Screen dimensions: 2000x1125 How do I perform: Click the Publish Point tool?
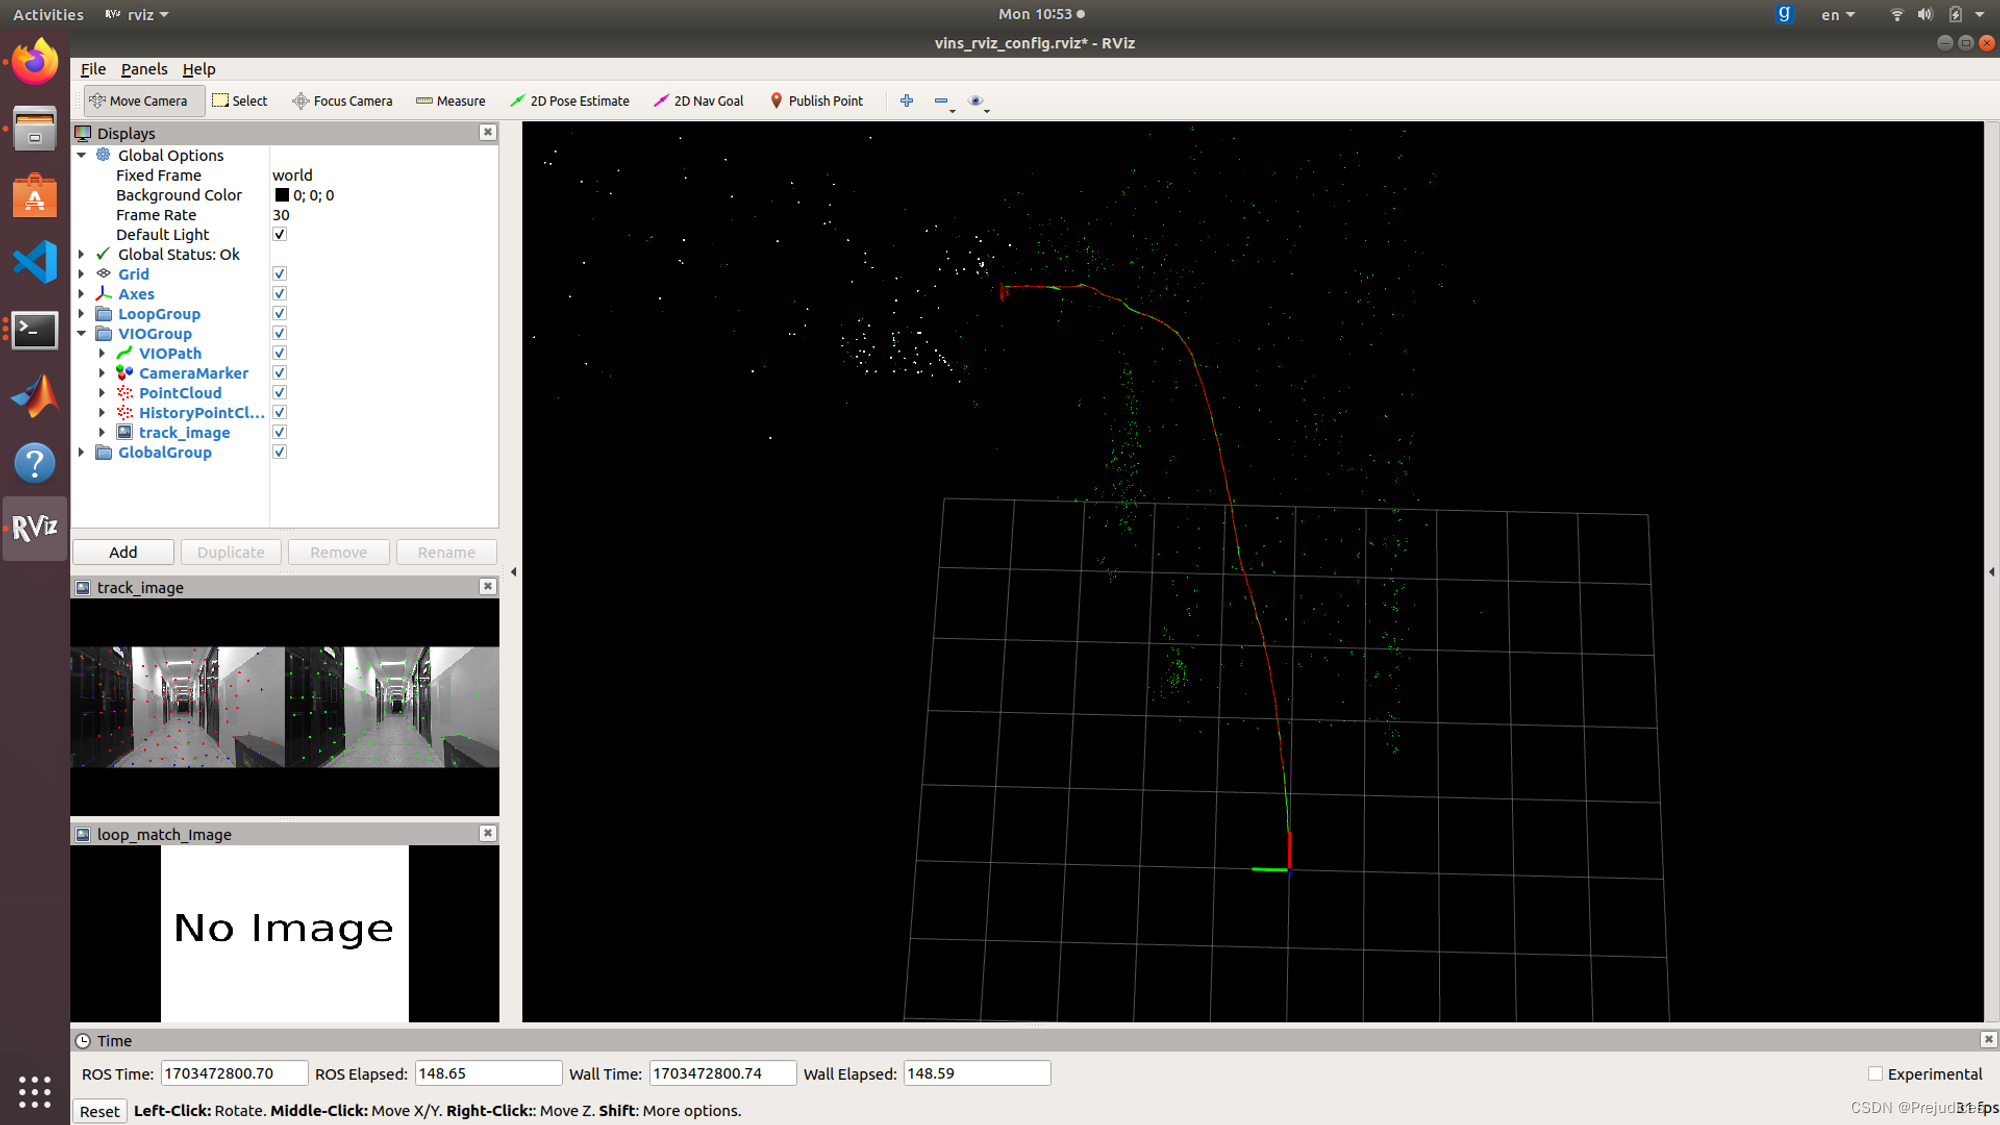click(817, 100)
